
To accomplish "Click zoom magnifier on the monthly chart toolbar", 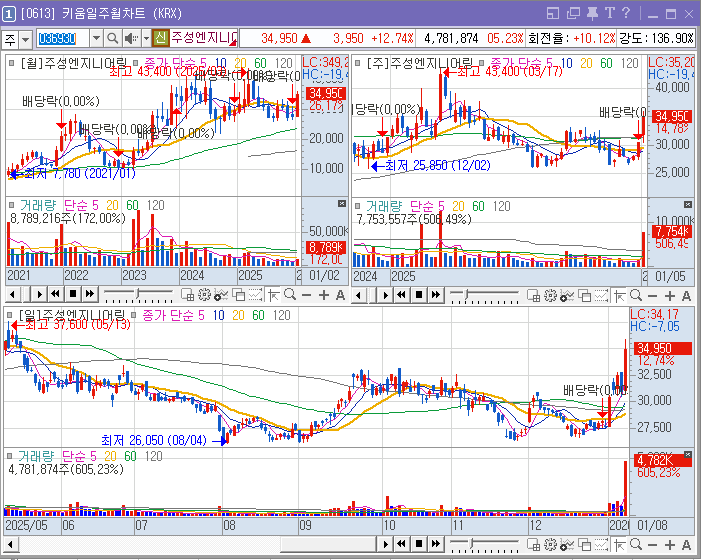I will [x=290, y=295].
